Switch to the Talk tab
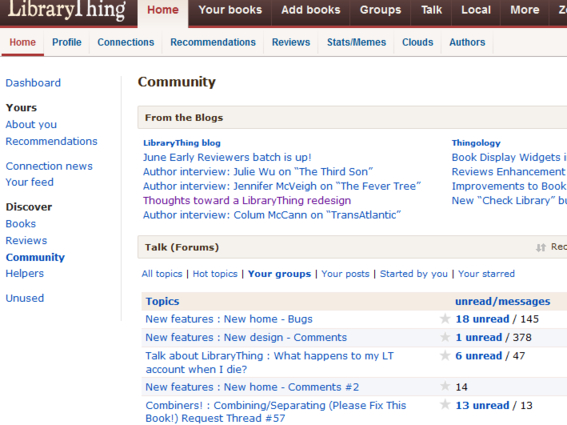Viewport: 567px width, 425px height. (431, 10)
